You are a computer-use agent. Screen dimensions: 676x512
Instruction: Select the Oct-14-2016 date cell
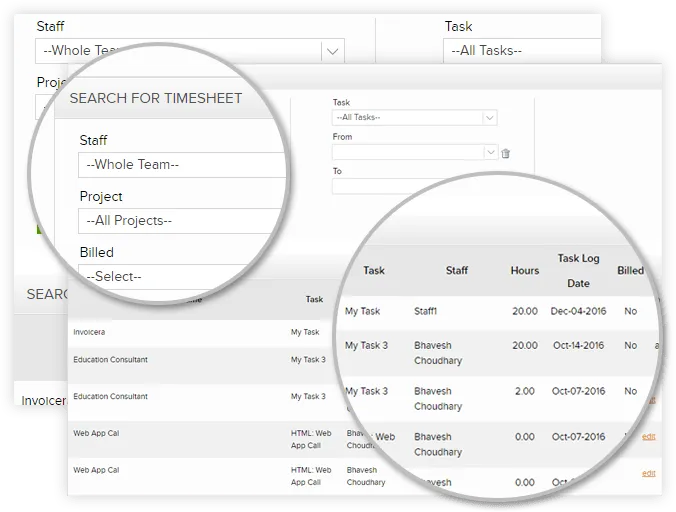pyautogui.click(x=578, y=346)
